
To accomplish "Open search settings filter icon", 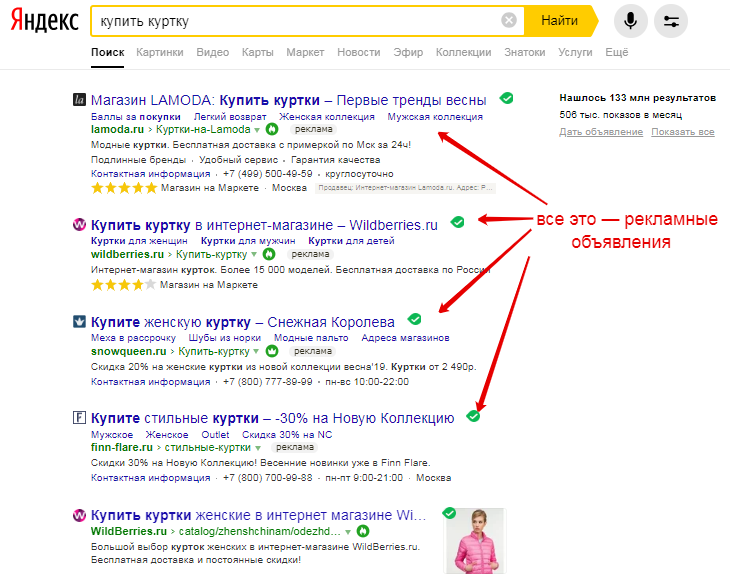I will pos(670,20).
